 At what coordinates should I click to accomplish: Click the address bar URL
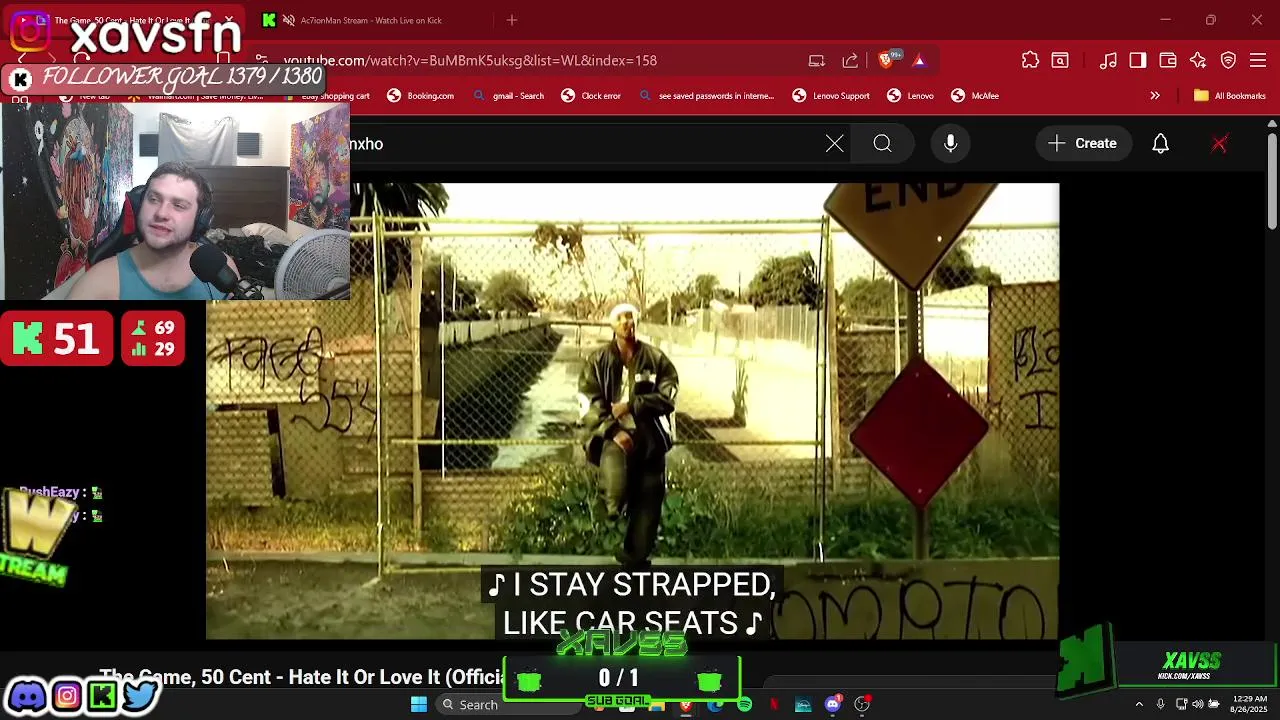[x=470, y=60]
